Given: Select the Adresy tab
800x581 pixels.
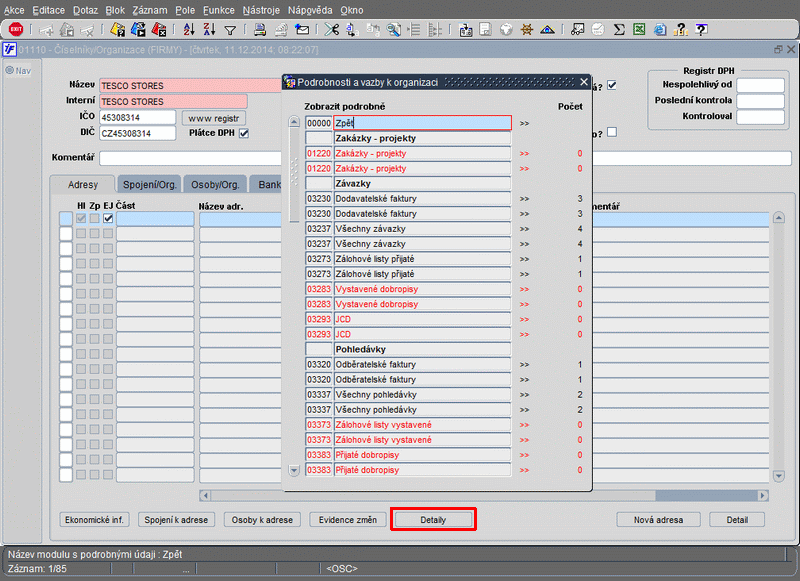Looking at the screenshot, I should click(x=83, y=184).
